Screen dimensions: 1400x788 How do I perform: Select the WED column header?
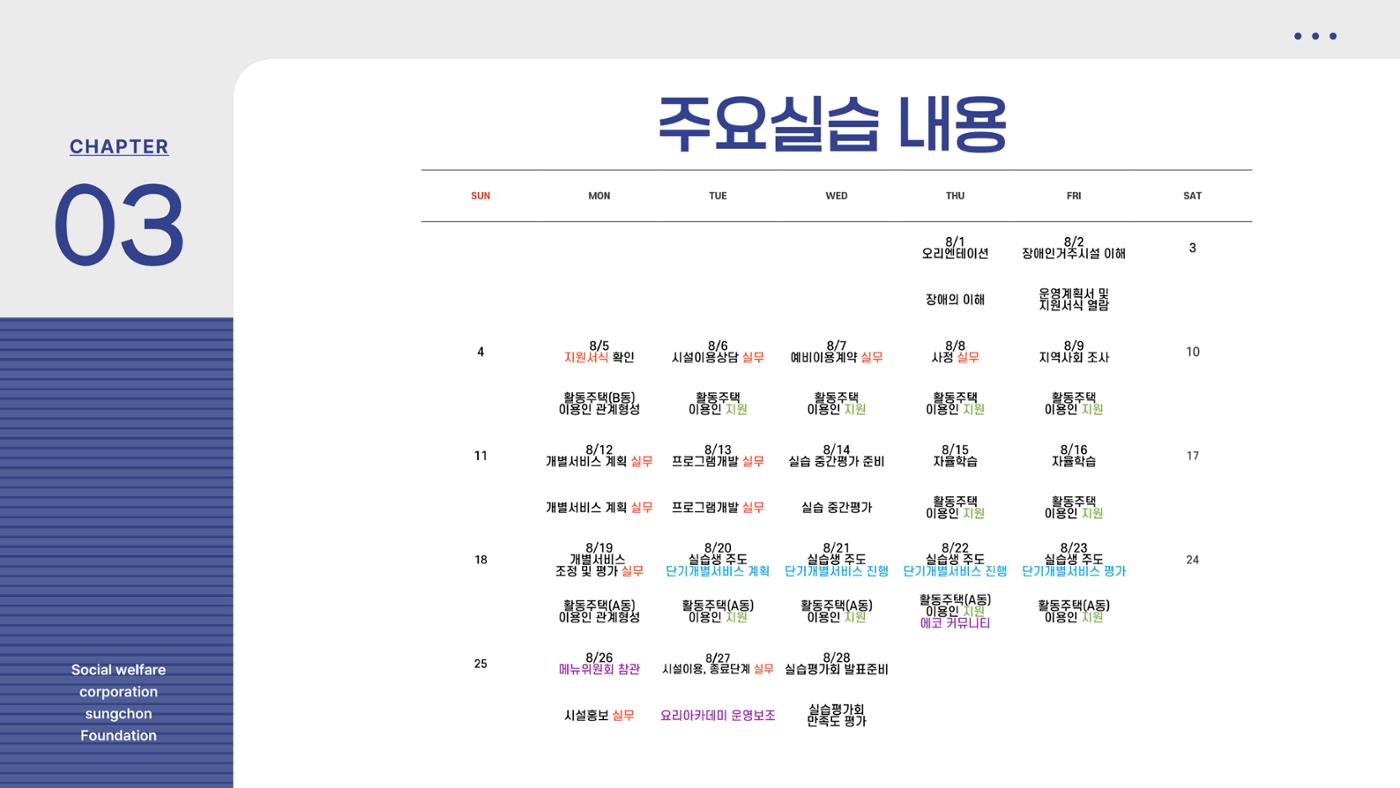pos(837,196)
